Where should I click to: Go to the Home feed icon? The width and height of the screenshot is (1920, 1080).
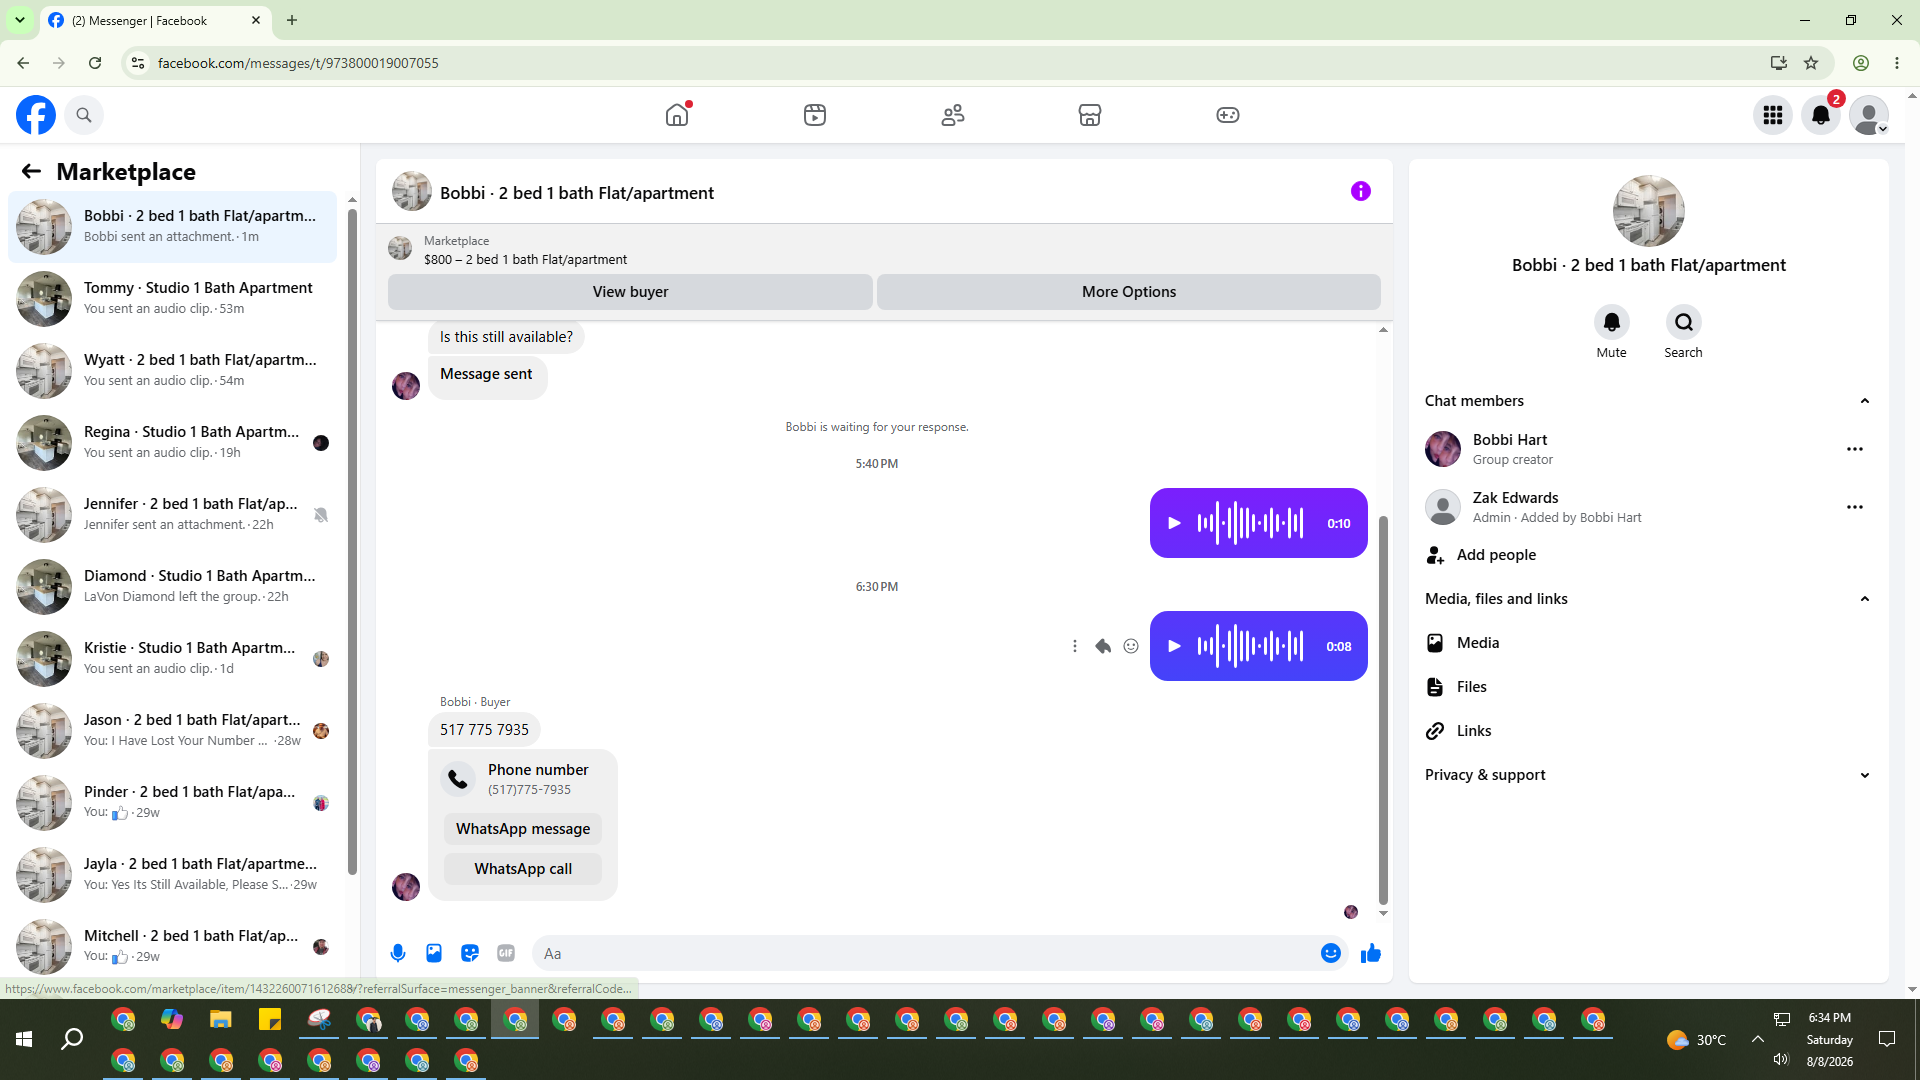tap(677, 115)
